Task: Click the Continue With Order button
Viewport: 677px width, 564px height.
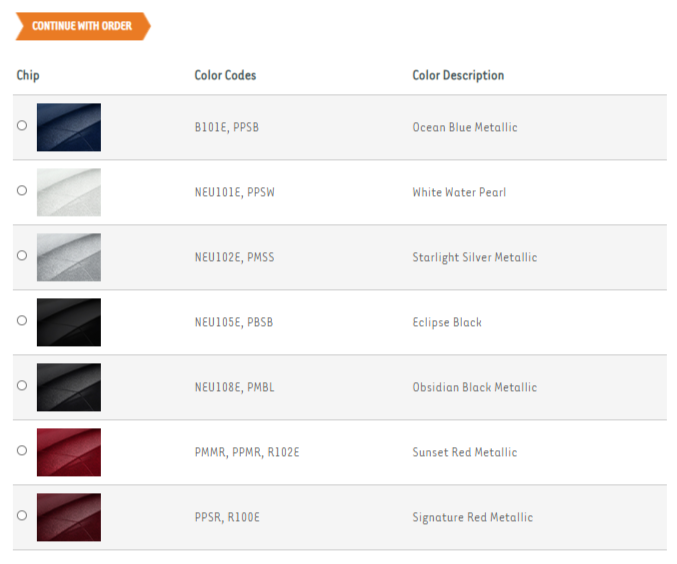Action: coord(83,26)
